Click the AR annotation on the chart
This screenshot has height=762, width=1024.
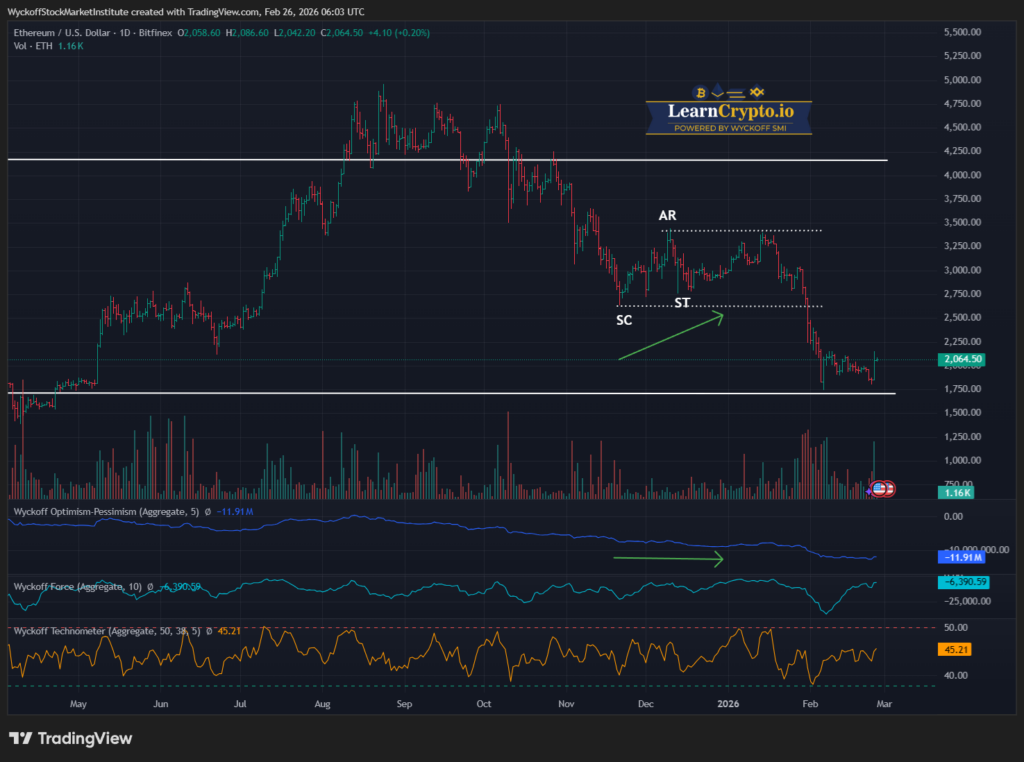pyautogui.click(x=667, y=215)
